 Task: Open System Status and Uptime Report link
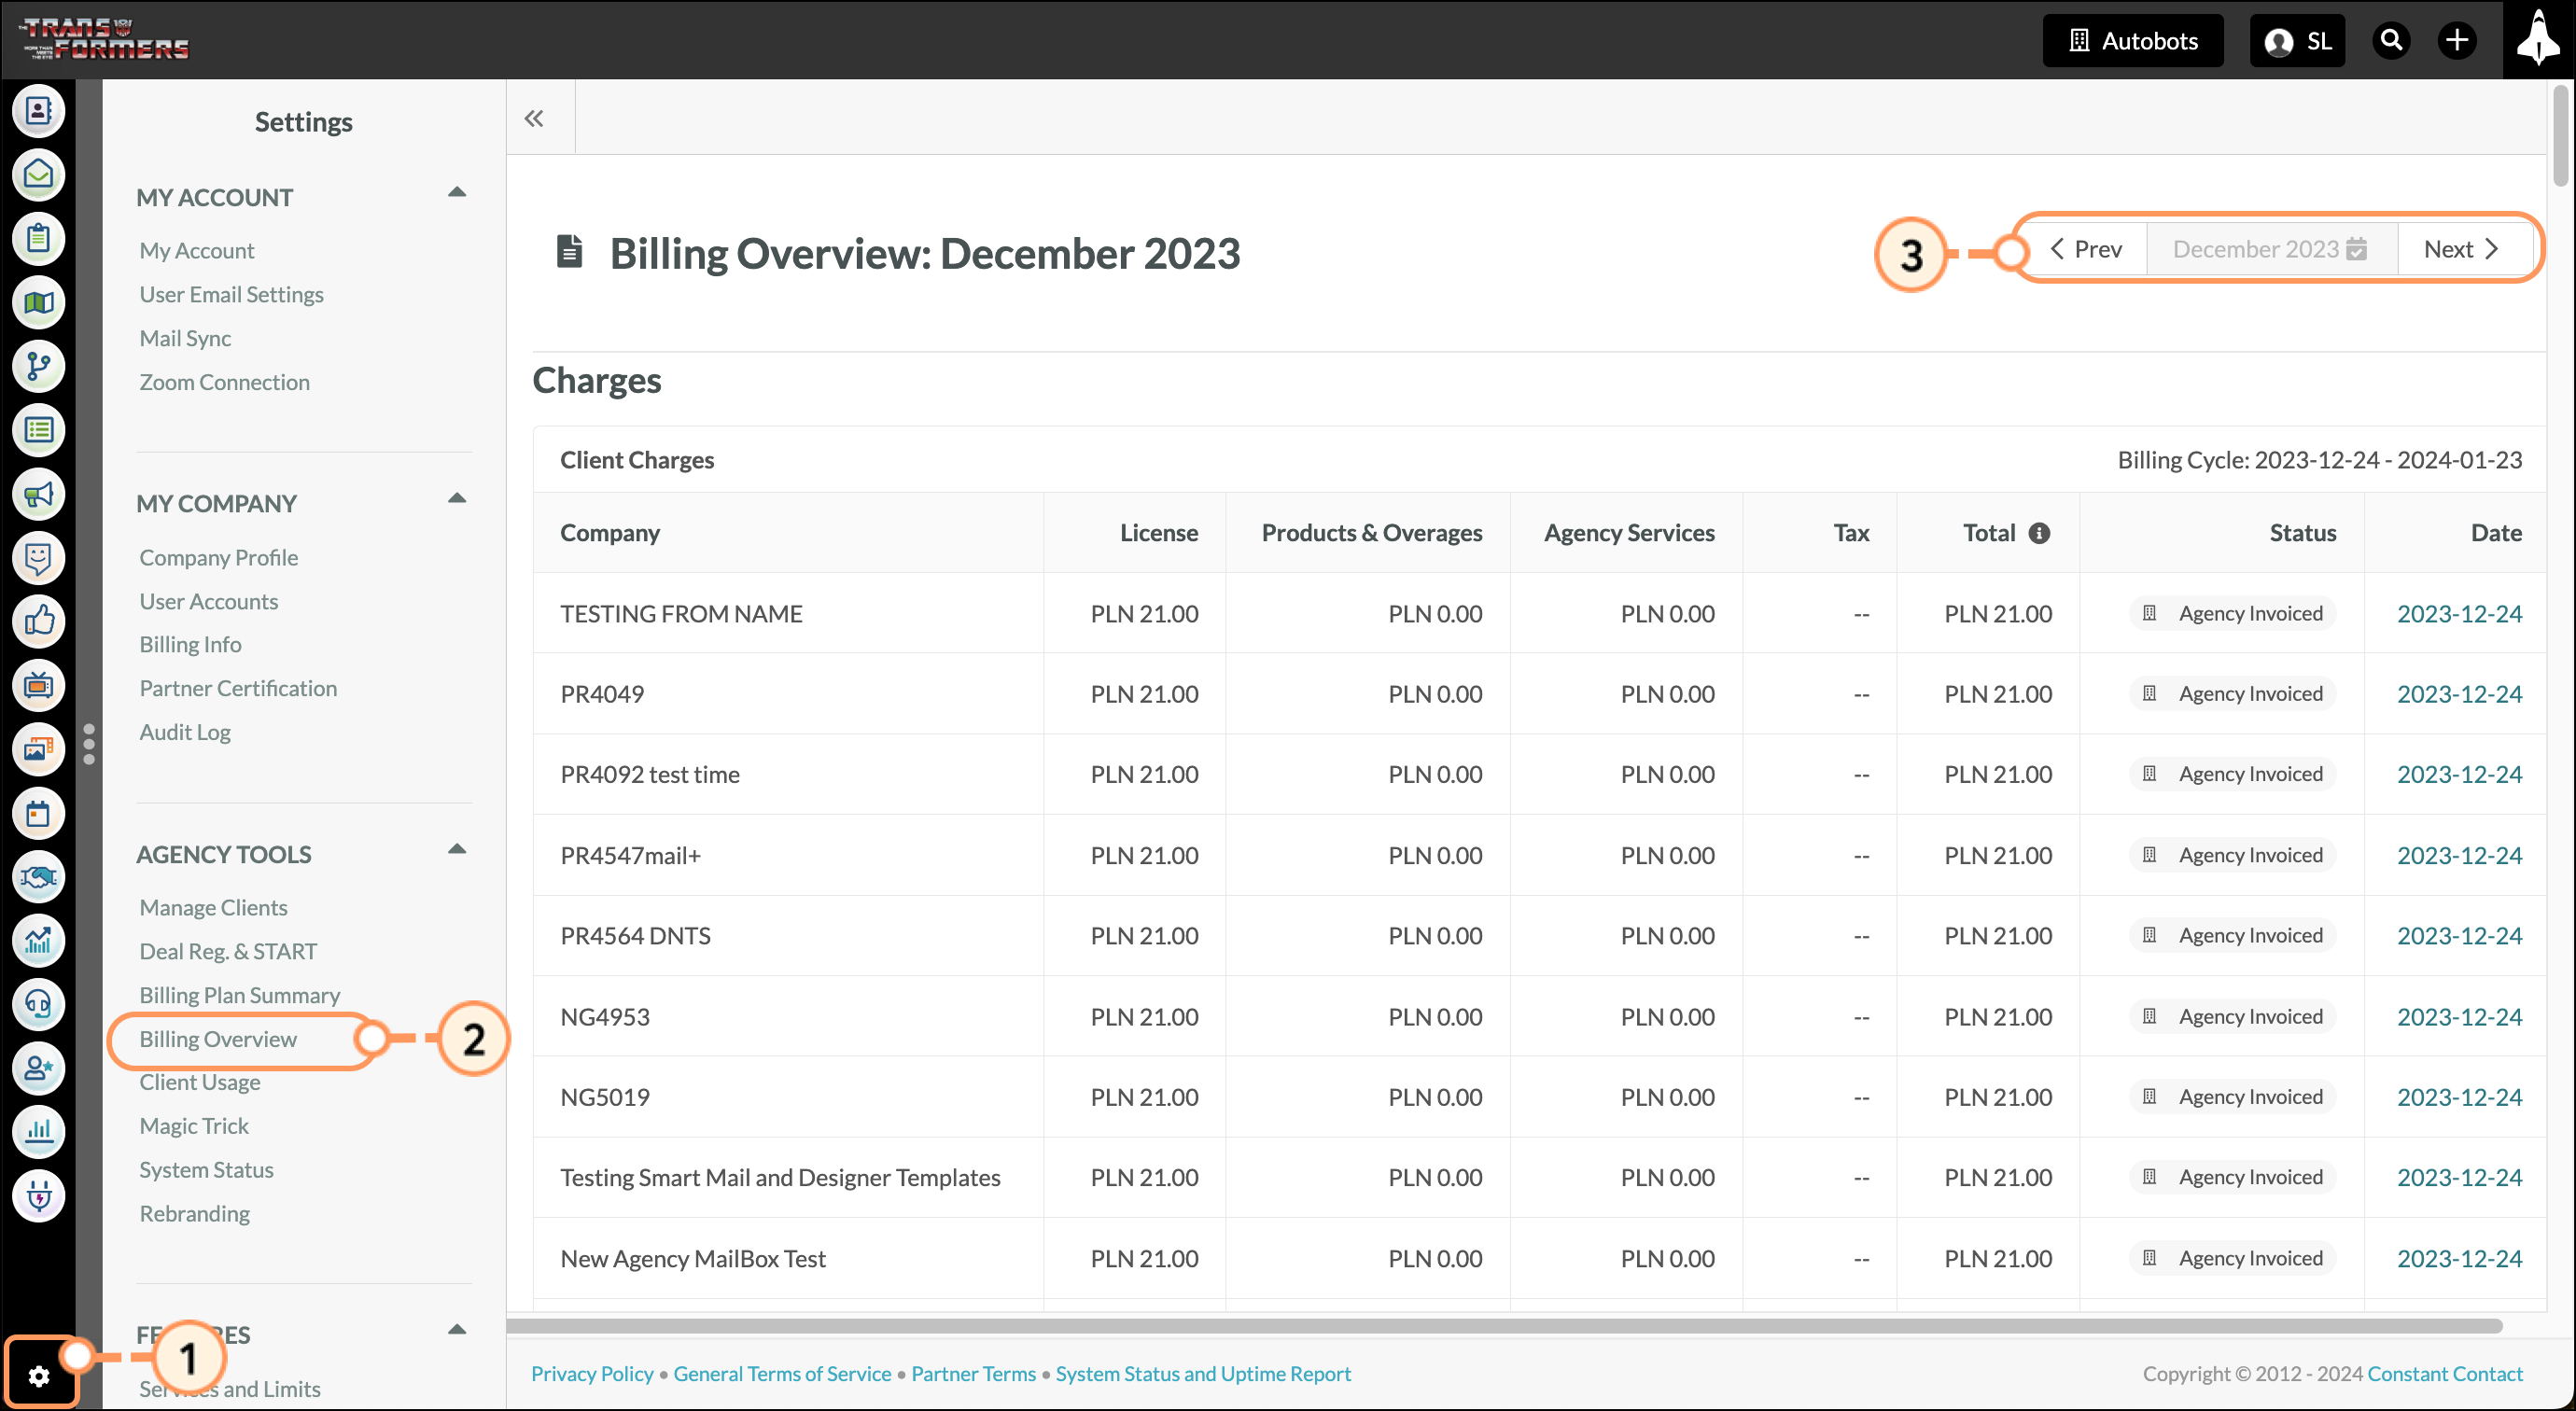(1203, 1374)
